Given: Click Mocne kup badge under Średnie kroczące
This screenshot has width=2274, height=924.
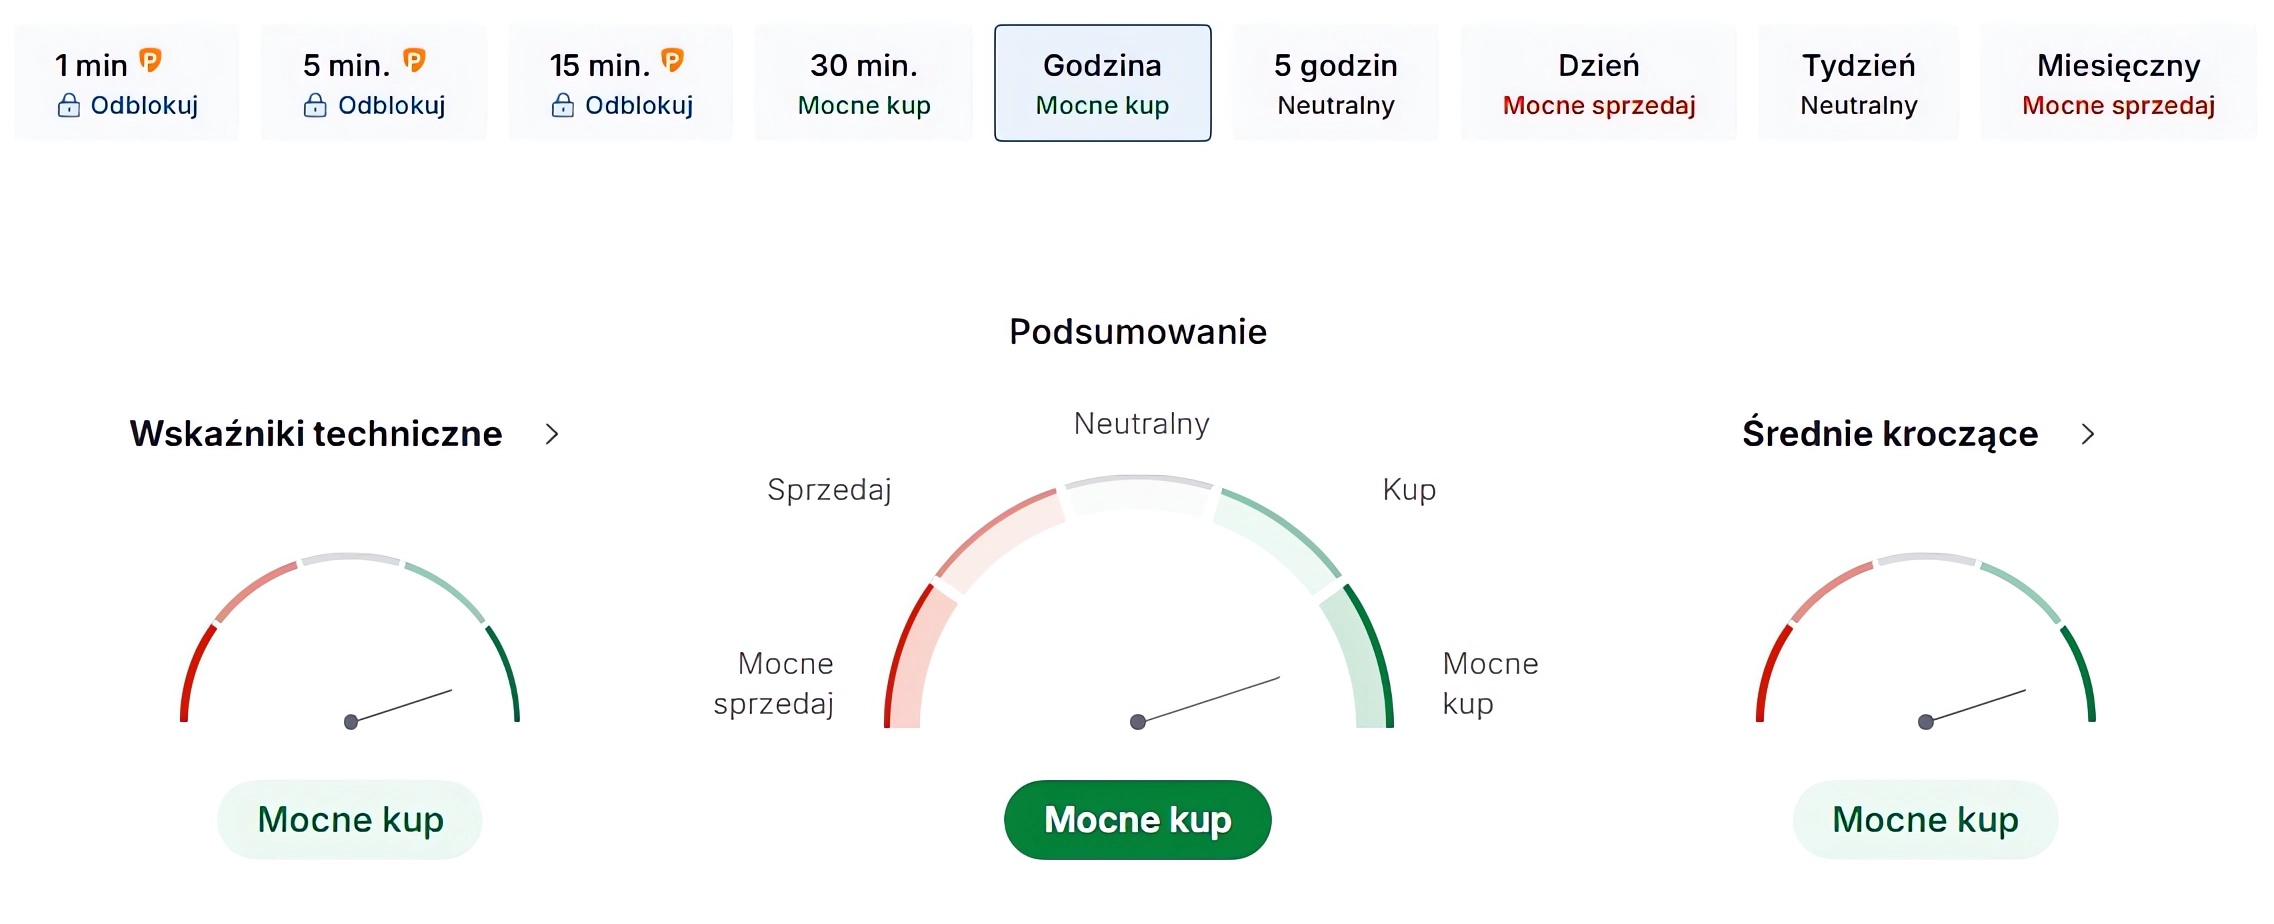Looking at the screenshot, I should coord(1925,820).
